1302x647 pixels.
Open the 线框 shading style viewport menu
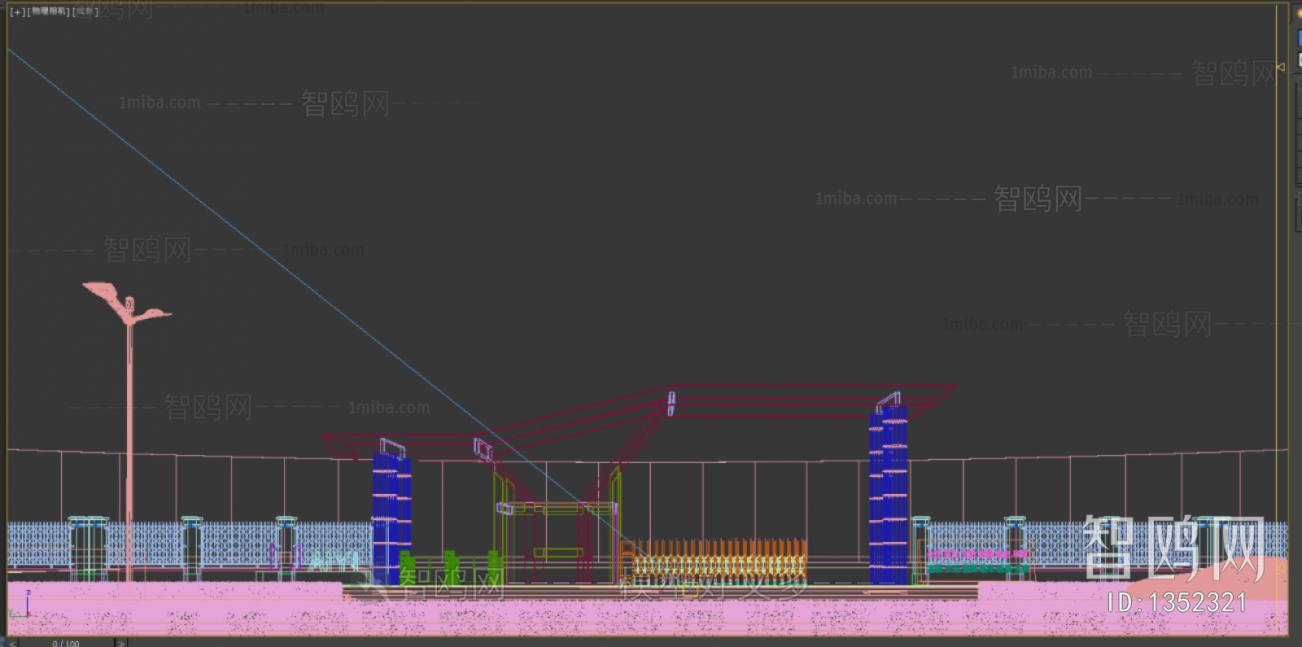pos(85,13)
